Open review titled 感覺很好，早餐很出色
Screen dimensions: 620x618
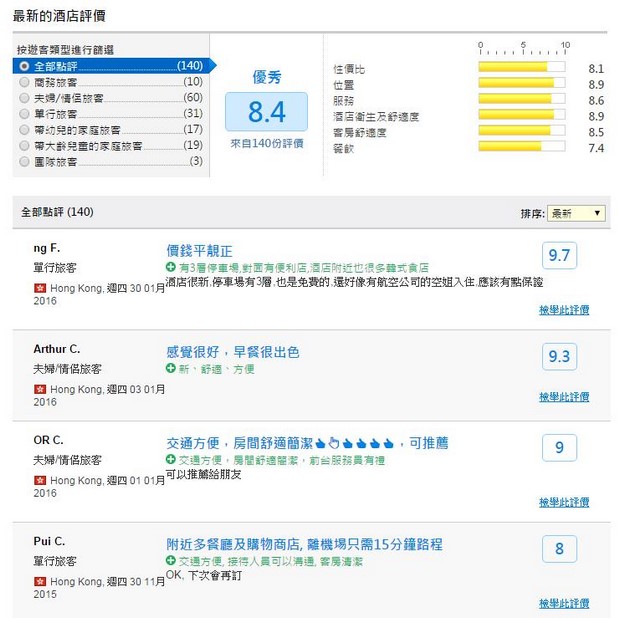[x=232, y=352]
